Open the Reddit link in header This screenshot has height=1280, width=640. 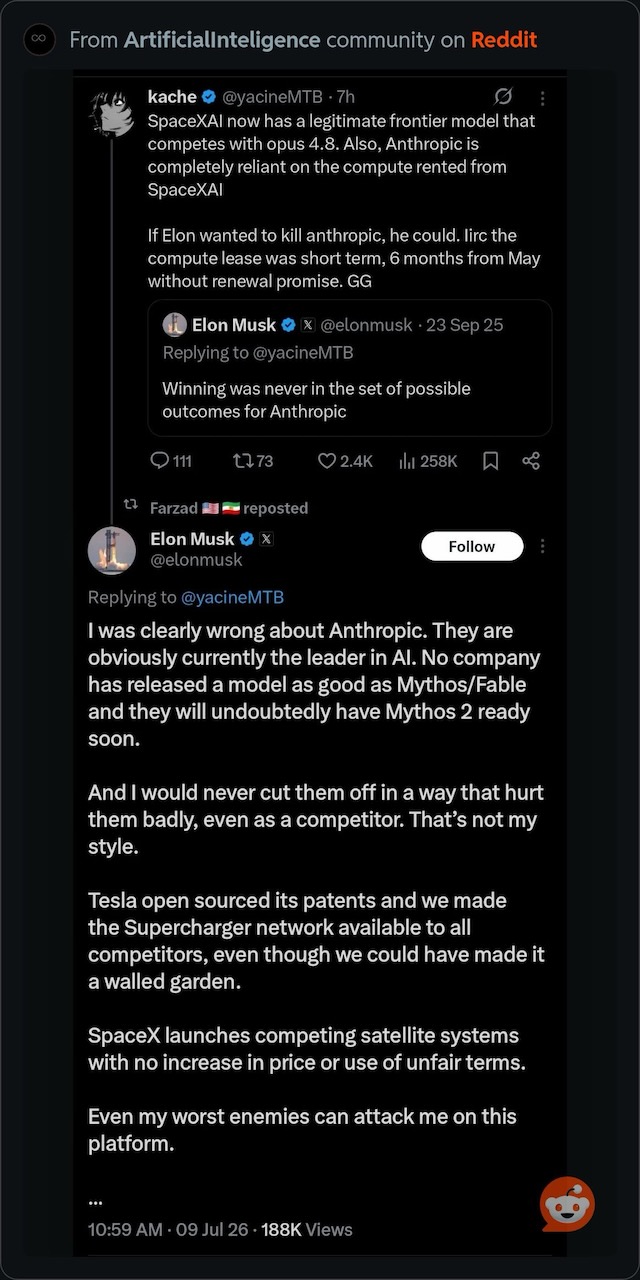click(x=504, y=40)
